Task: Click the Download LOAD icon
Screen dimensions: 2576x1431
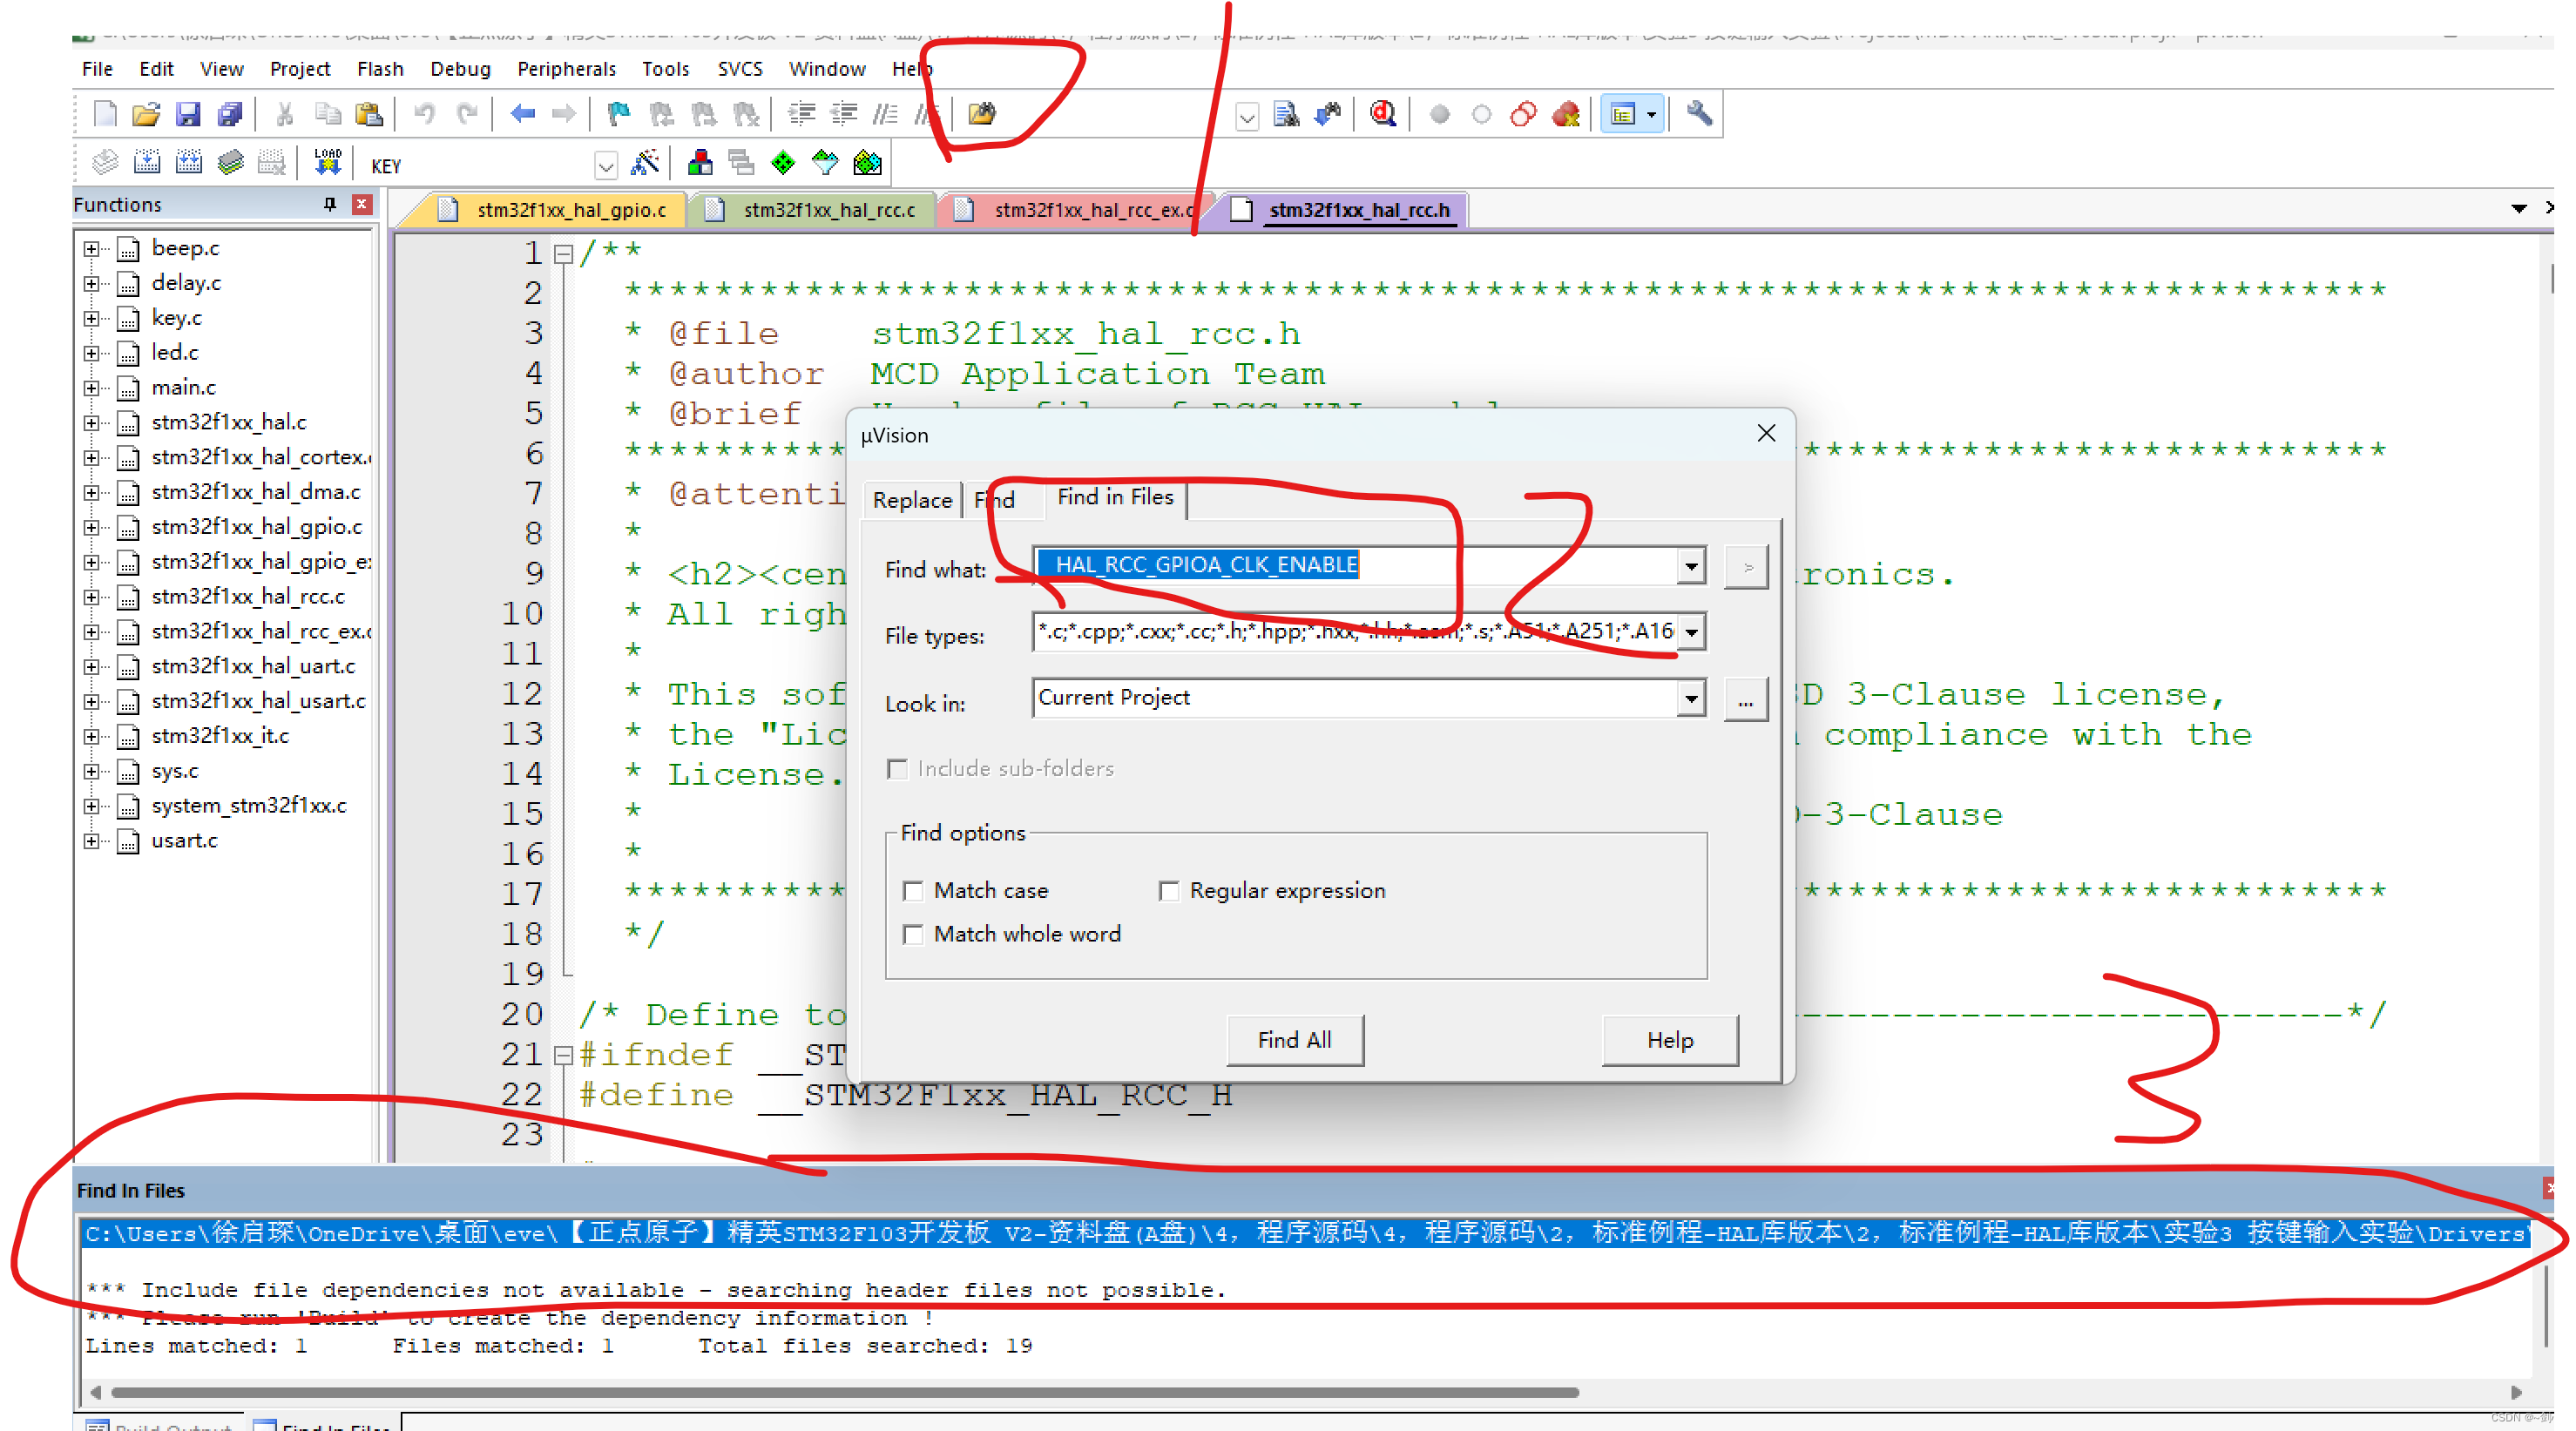Action: pyautogui.click(x=328, y=163)
